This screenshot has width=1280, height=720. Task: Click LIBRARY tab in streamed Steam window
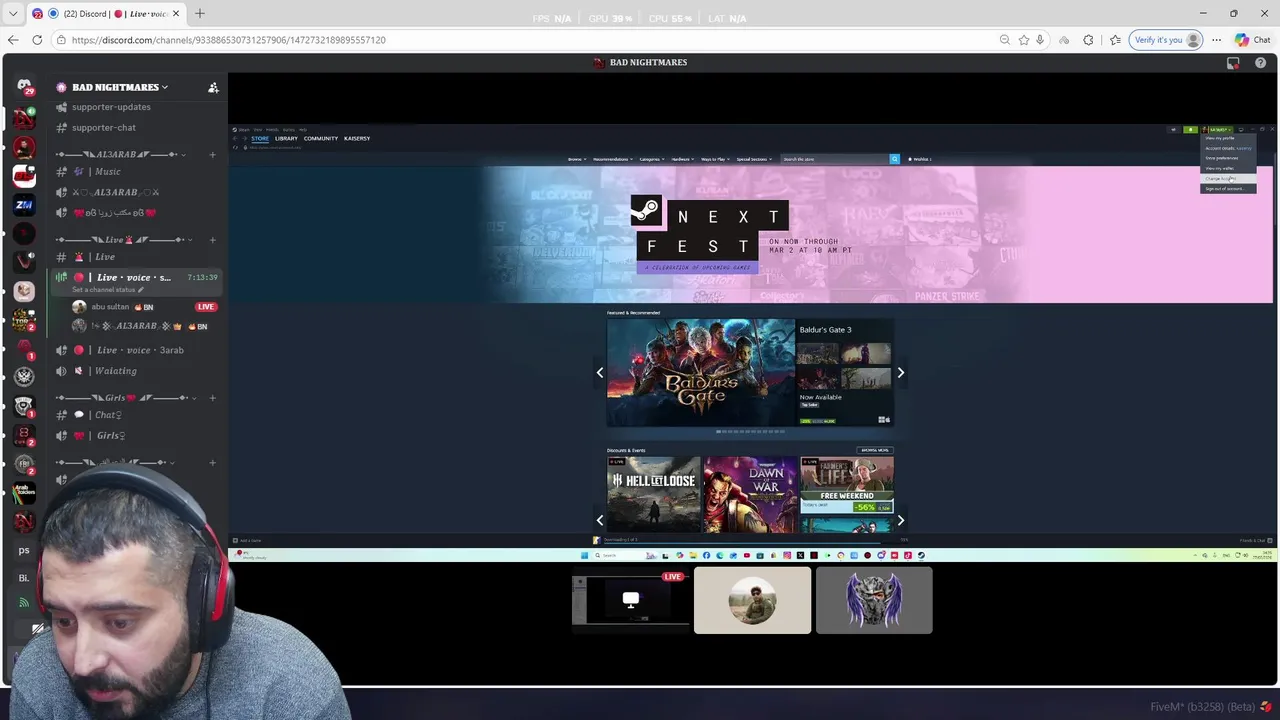286,138
